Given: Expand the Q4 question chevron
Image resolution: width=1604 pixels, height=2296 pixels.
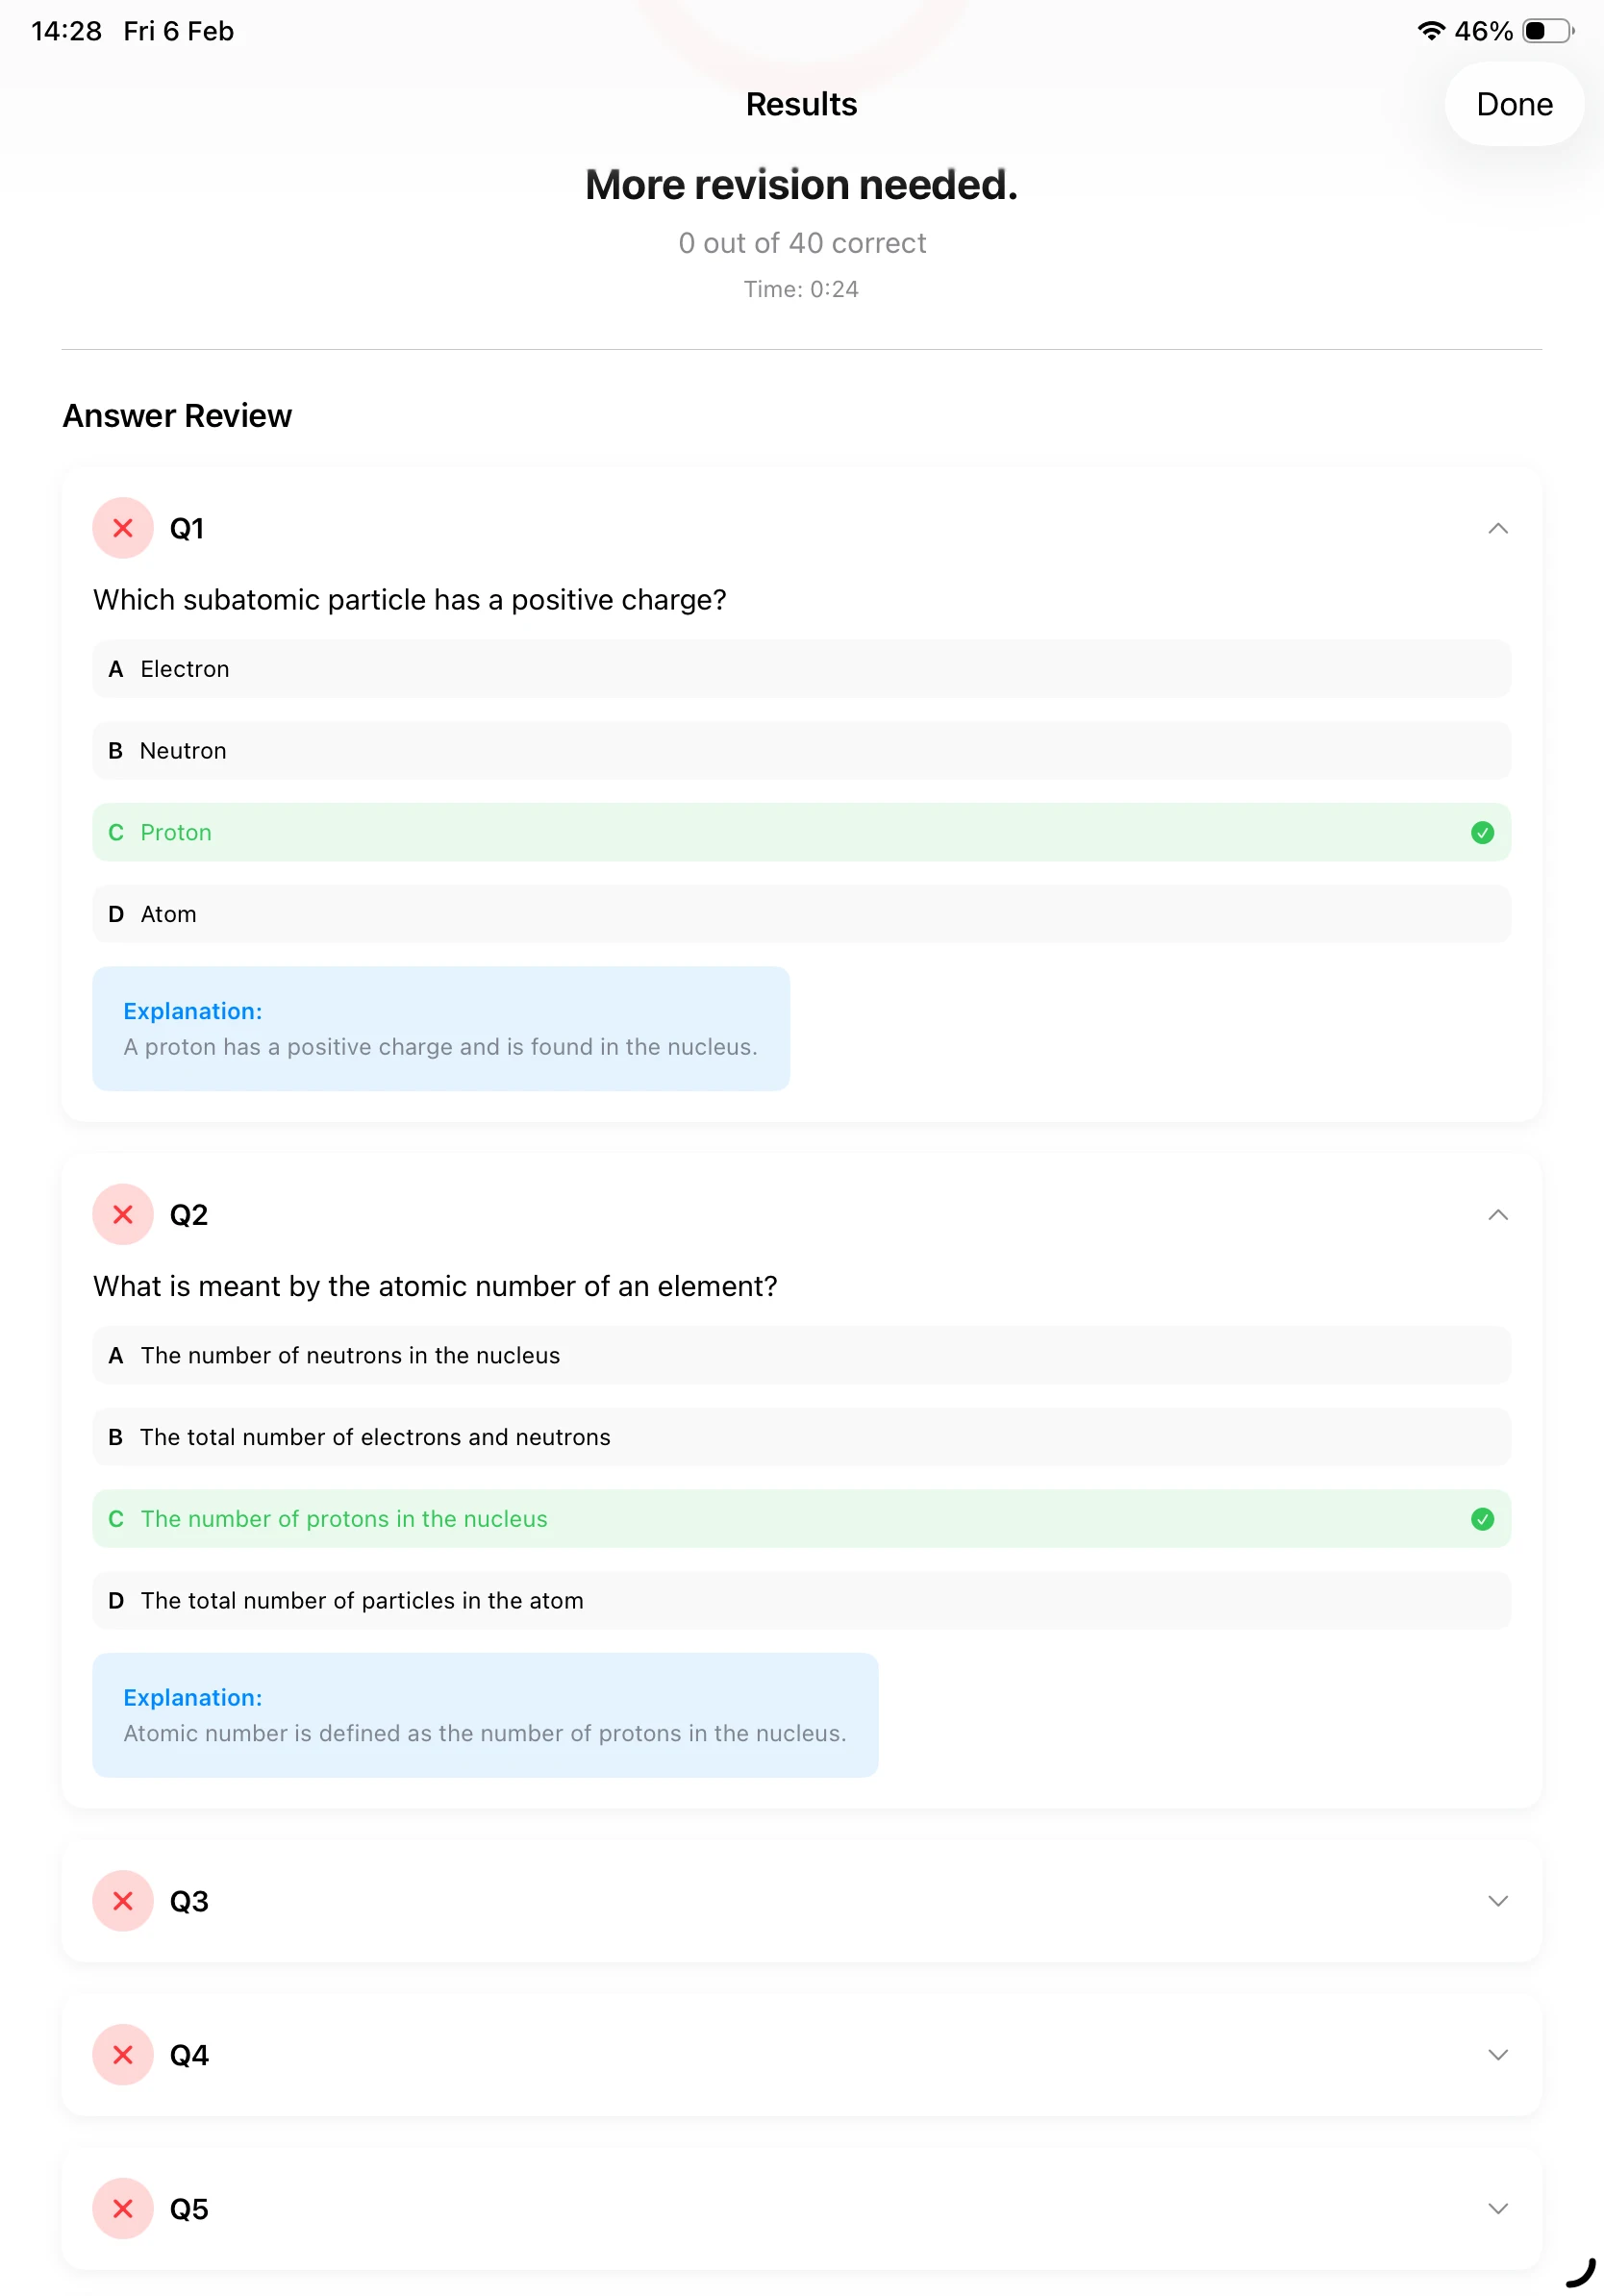Looking at the screenshot, I should click(x=1497, y=2054).
